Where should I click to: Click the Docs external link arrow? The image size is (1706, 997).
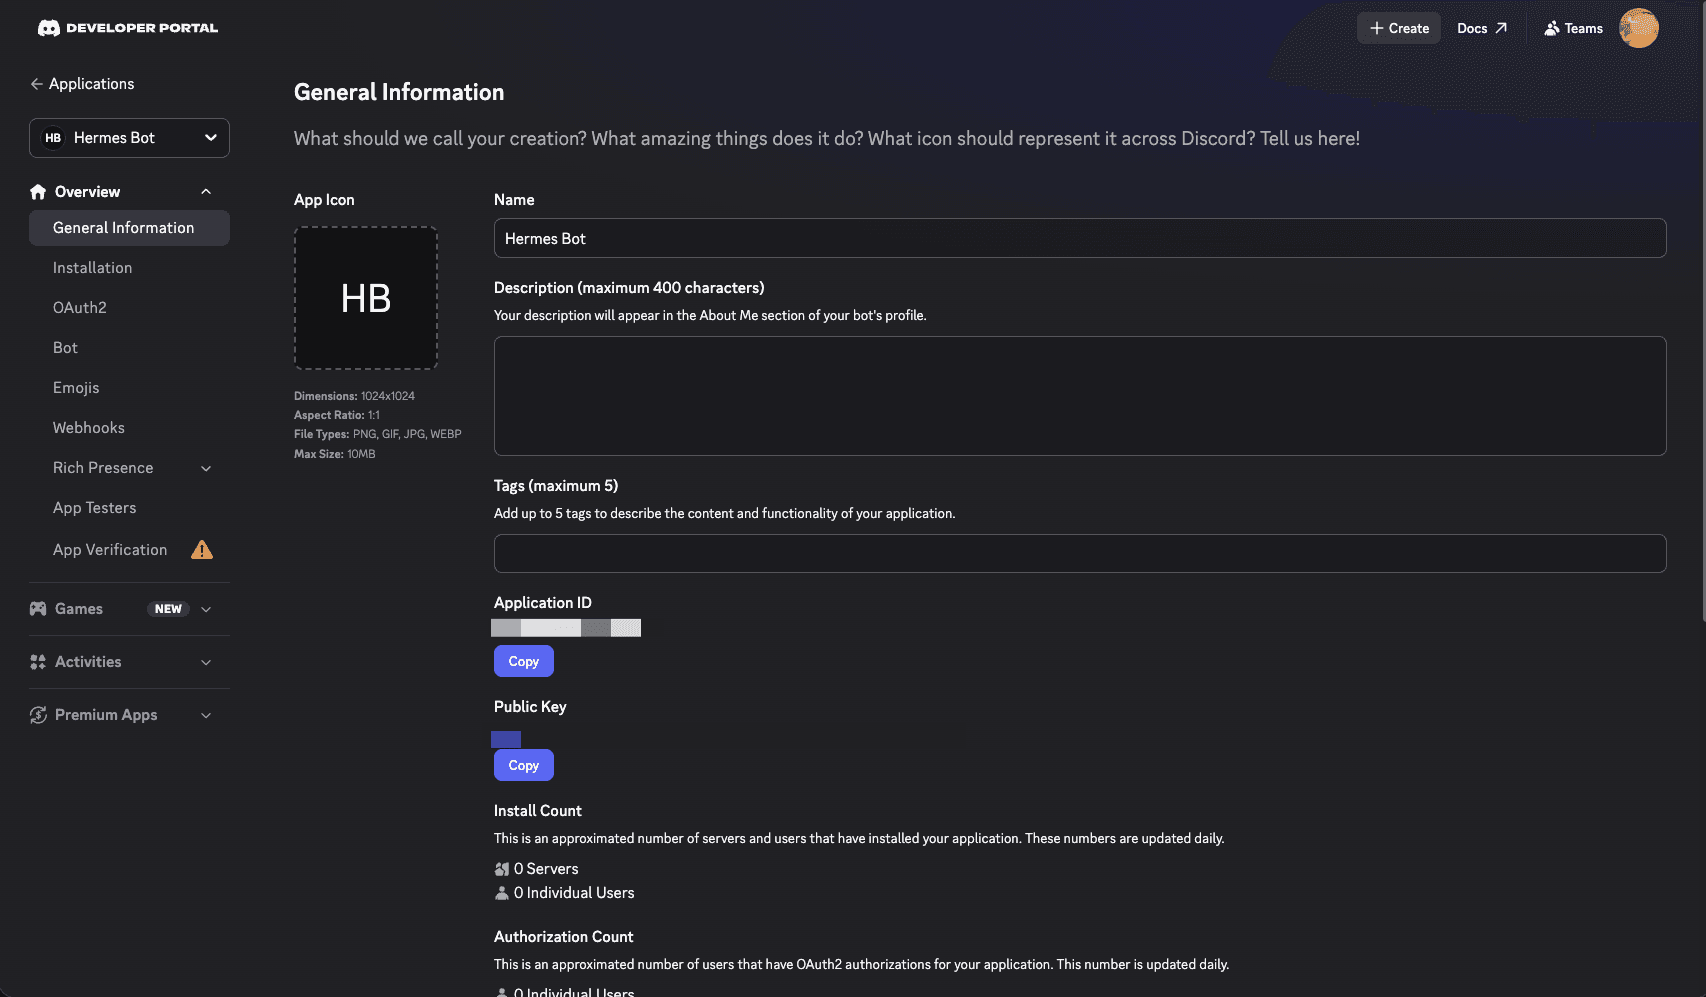point(1501,28)
